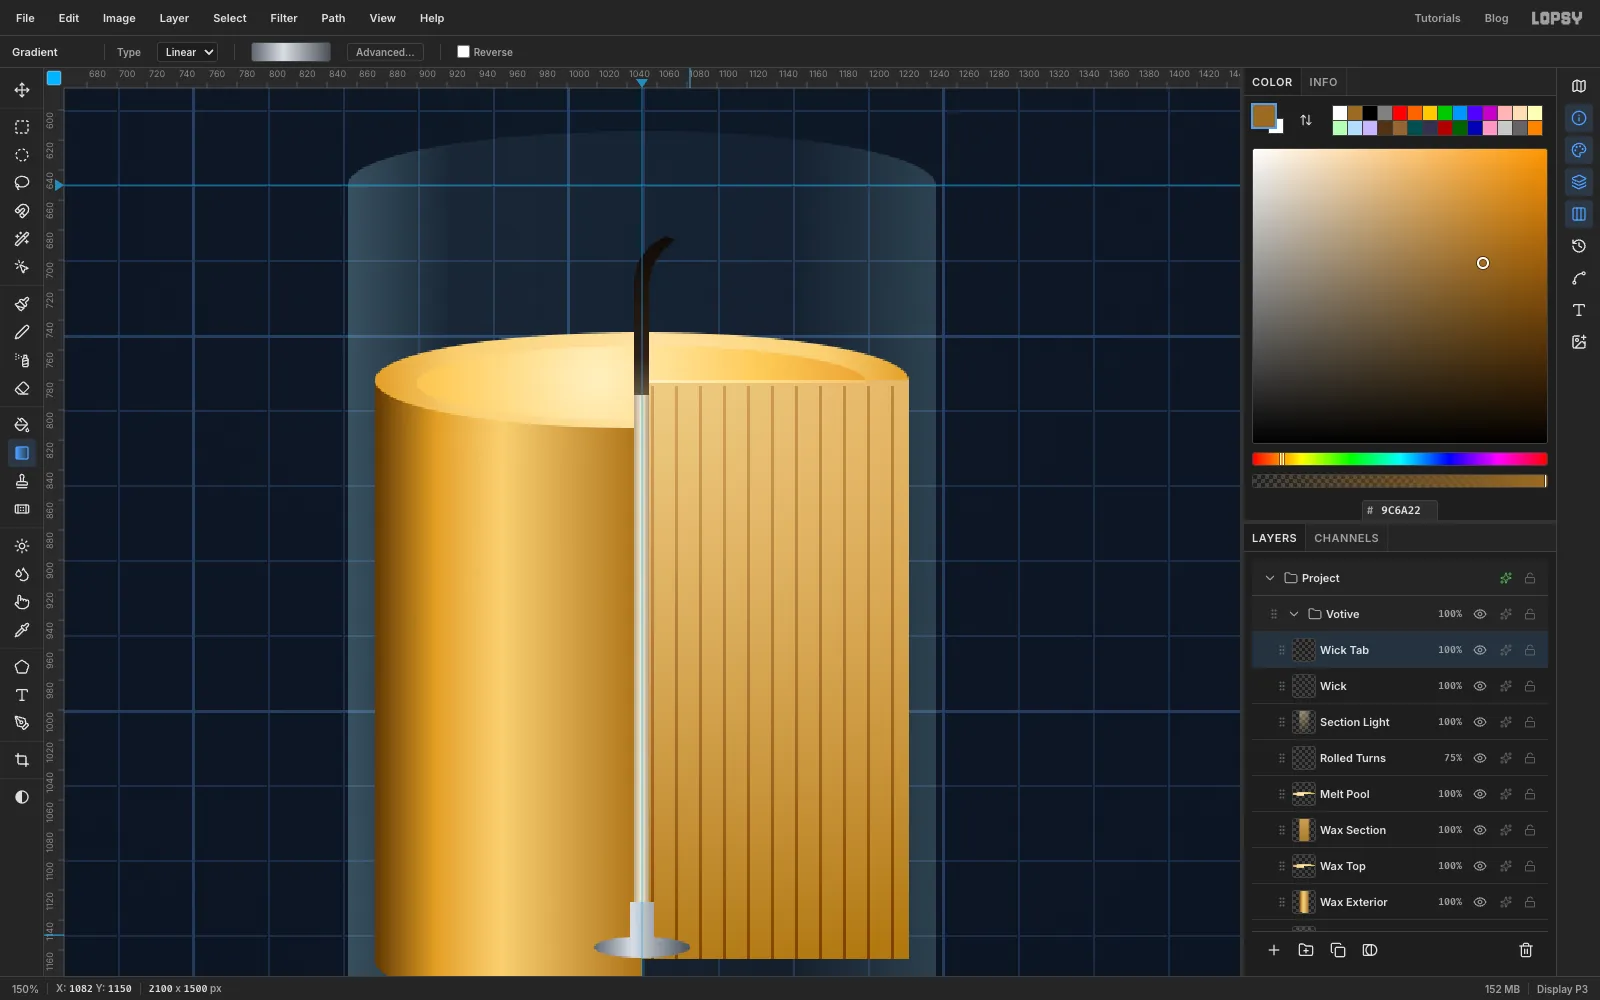1600x1000 pixels.
Task: Collapse the Project group
Action: coord(1270,578)
